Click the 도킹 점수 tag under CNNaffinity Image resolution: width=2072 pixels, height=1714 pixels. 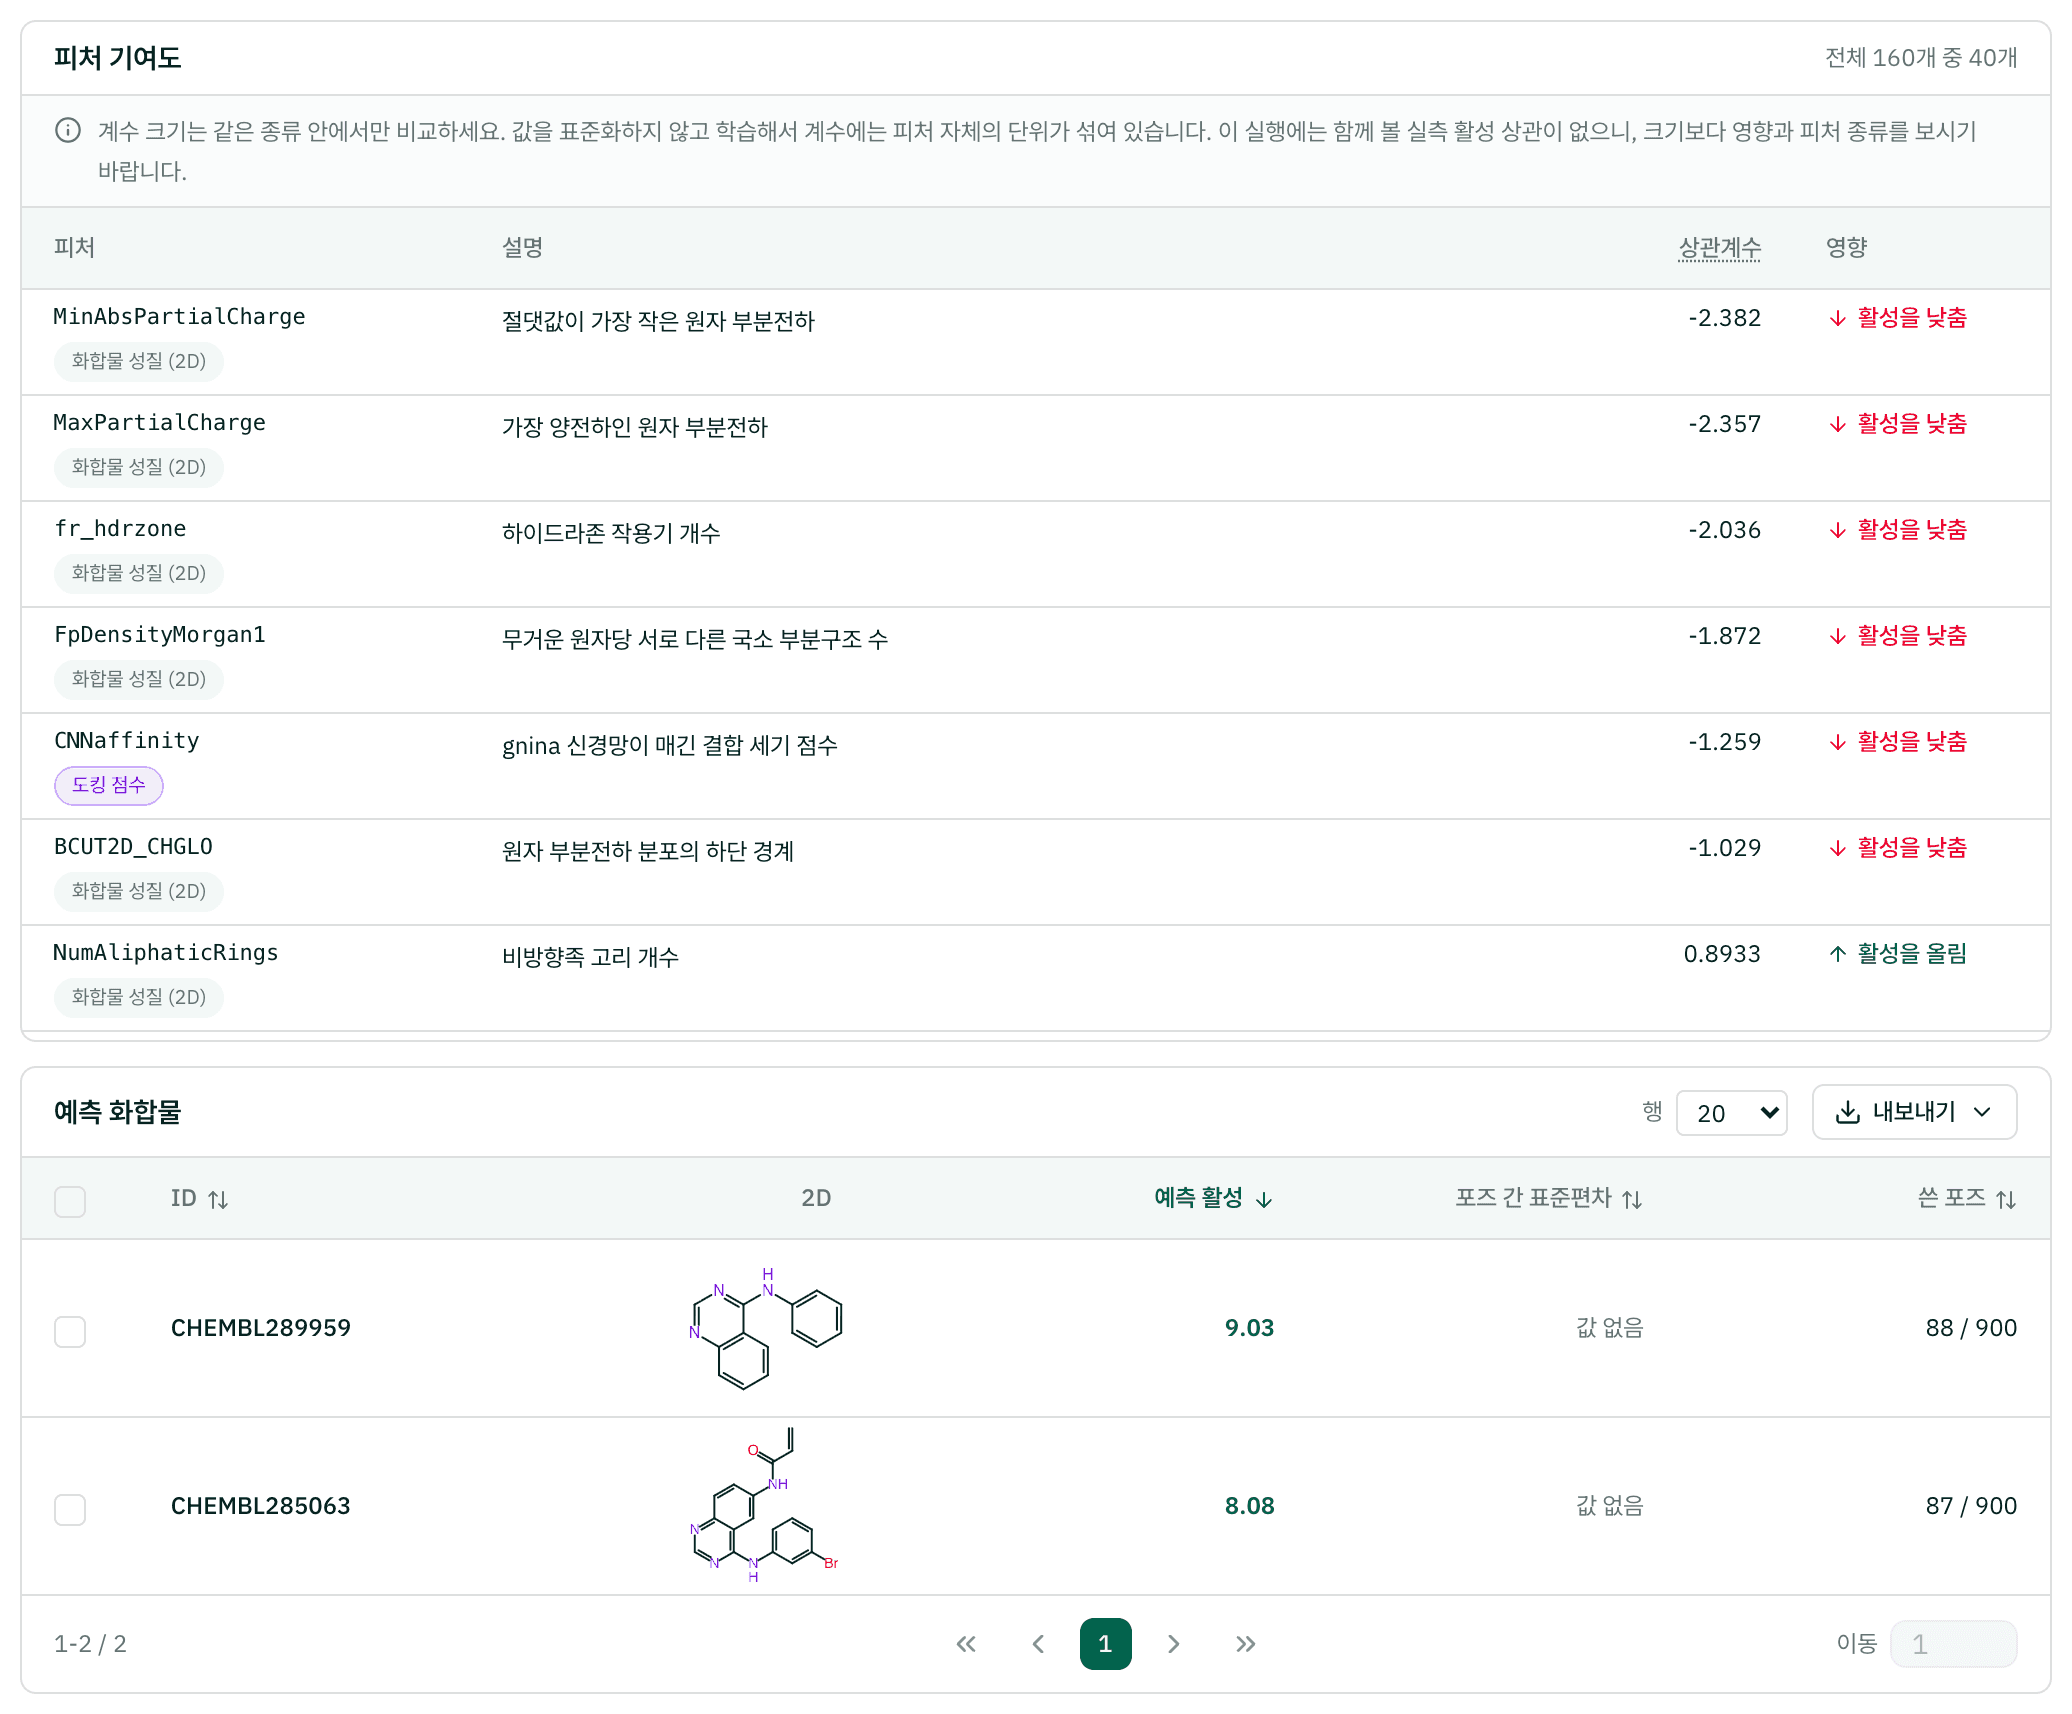(x=108, y=785)
